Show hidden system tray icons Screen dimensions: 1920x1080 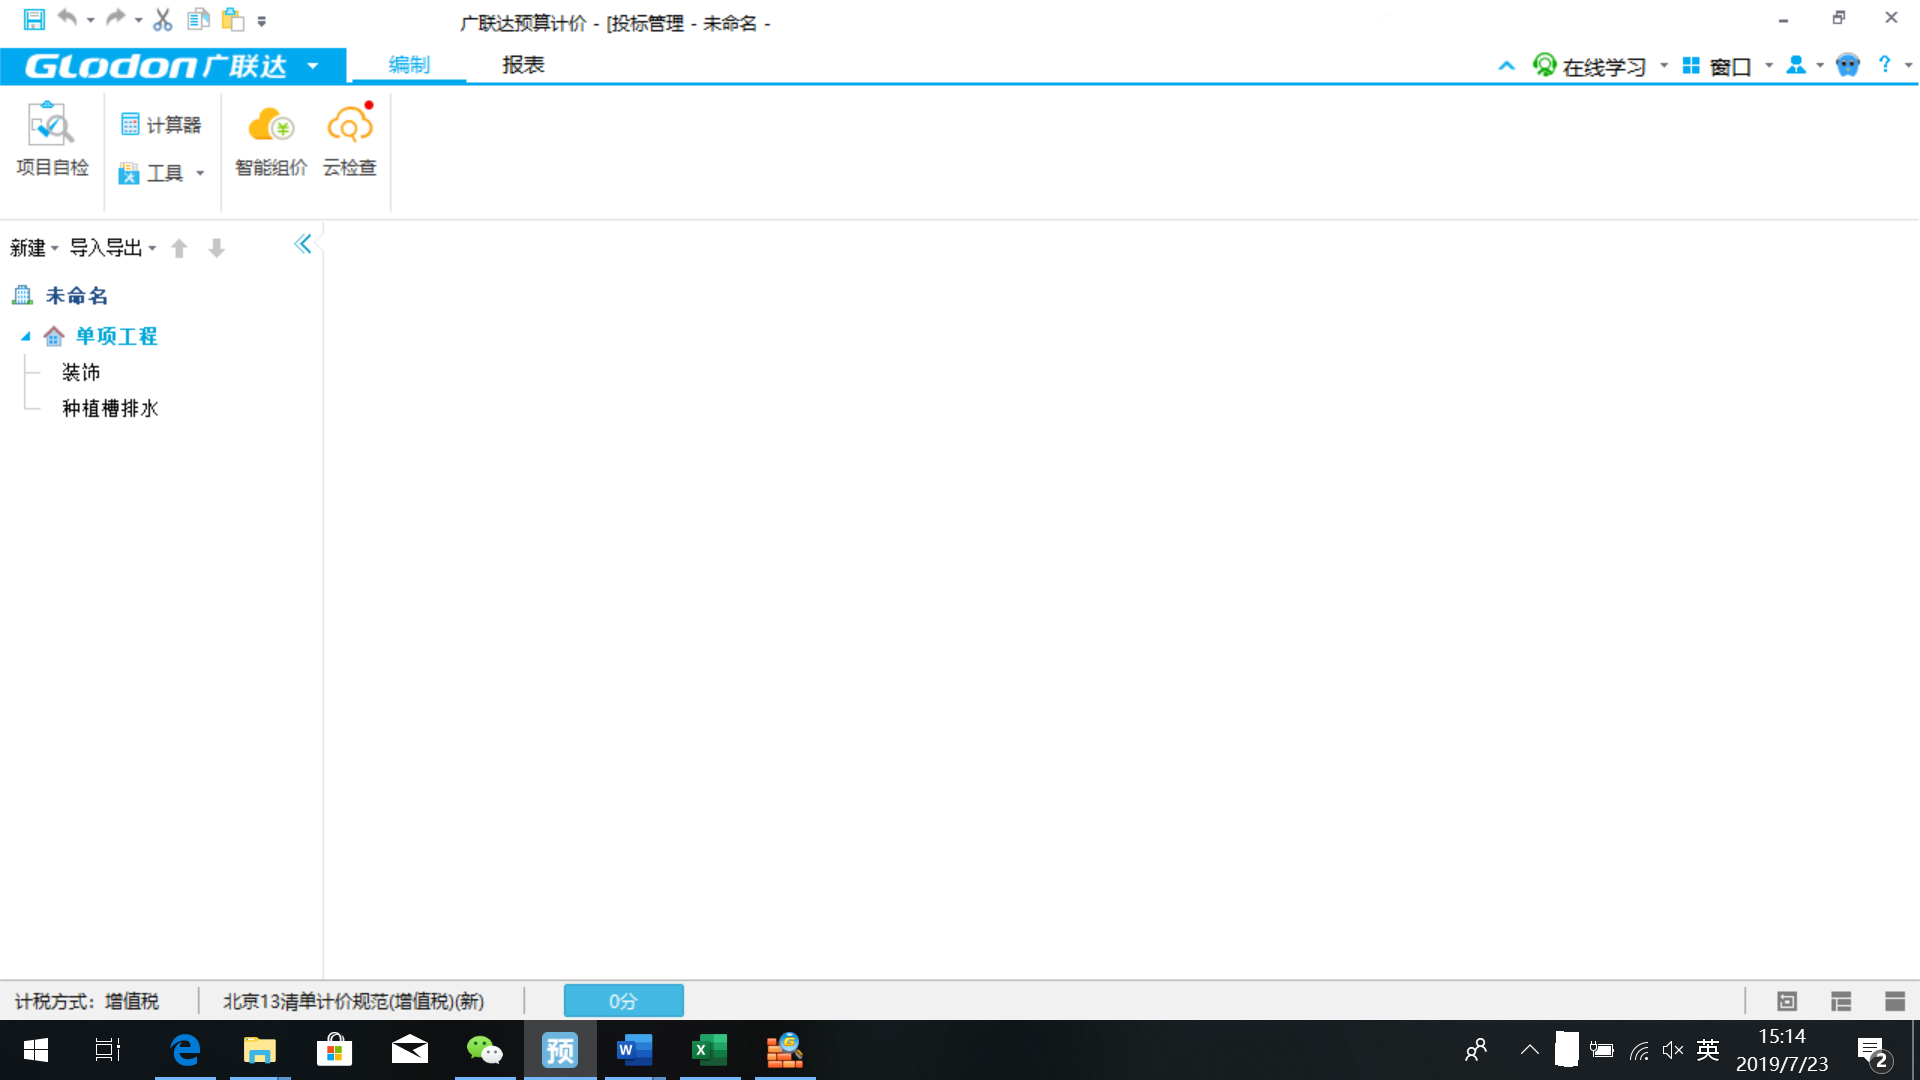tap(1529, 1050)
